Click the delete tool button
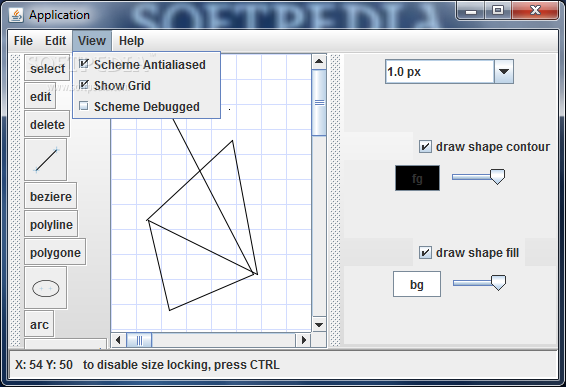Viewport: 566px width, 387px height. [47, 124]
